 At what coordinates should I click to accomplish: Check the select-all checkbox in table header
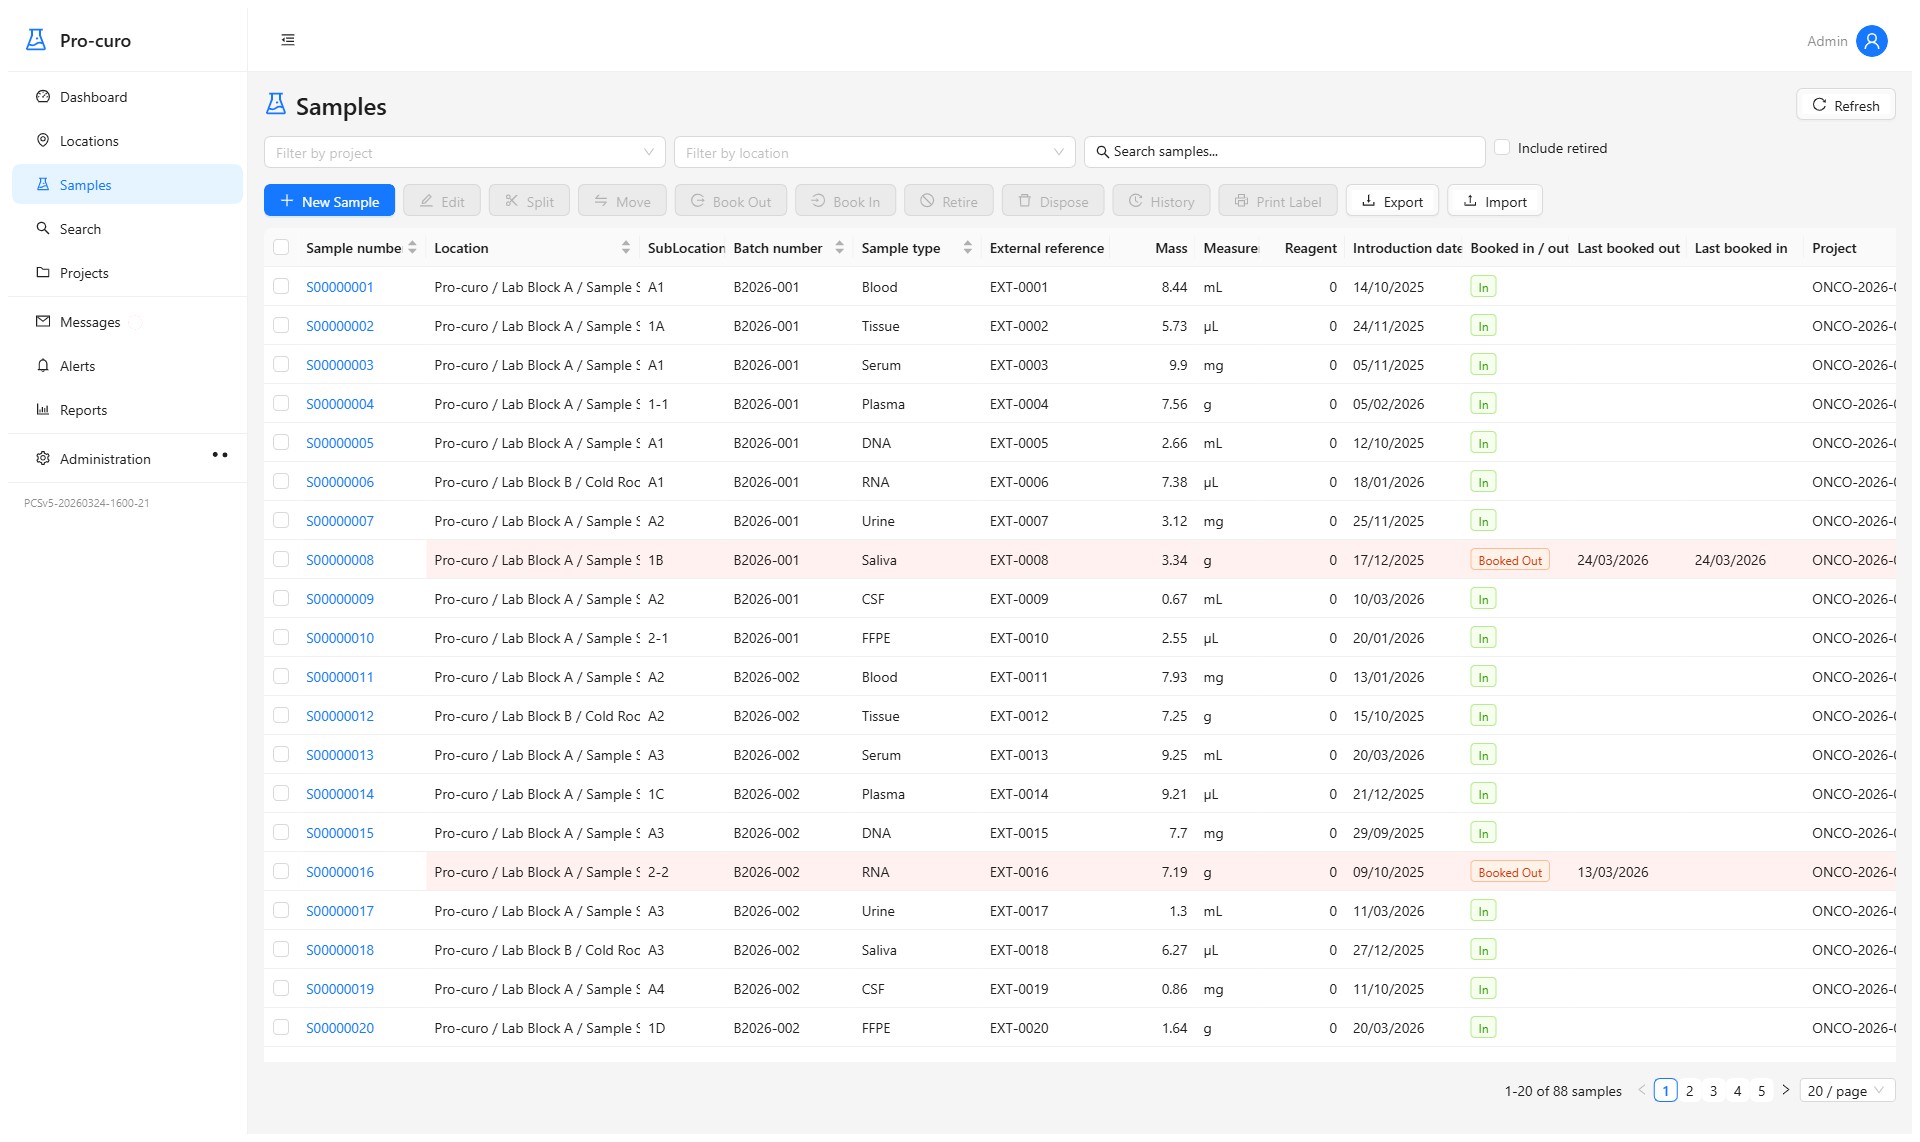[281, 246]
